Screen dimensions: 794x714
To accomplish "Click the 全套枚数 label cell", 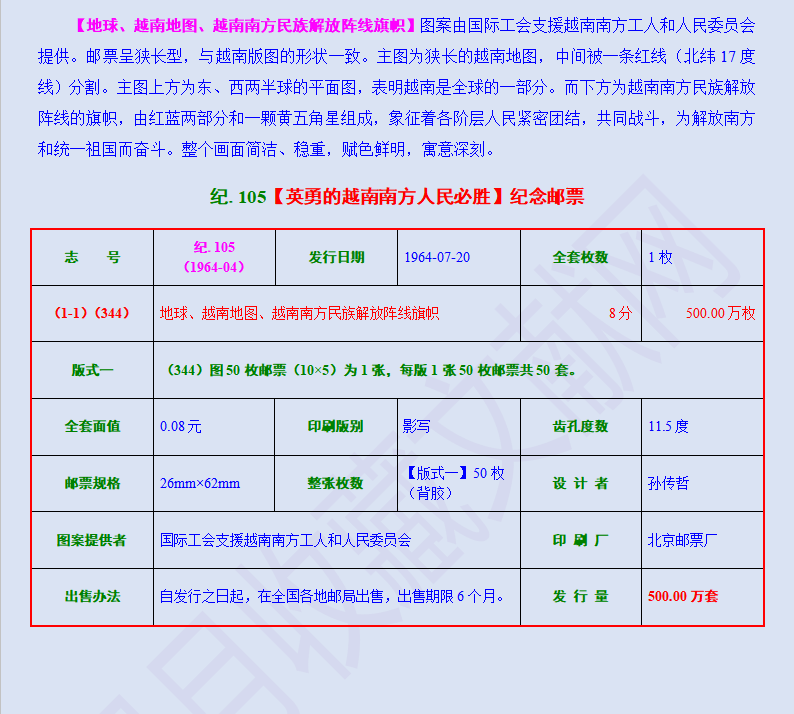I will 580,257.
